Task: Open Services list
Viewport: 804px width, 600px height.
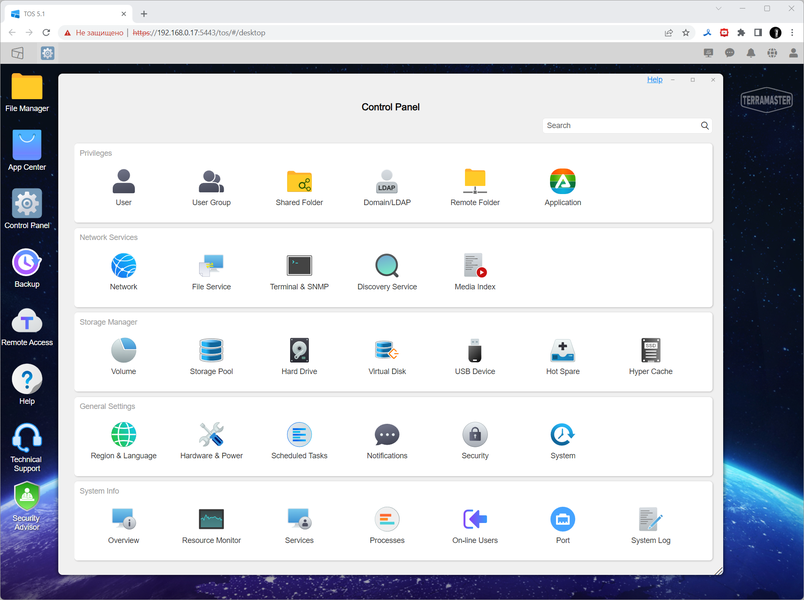Action: coord(299,525)
